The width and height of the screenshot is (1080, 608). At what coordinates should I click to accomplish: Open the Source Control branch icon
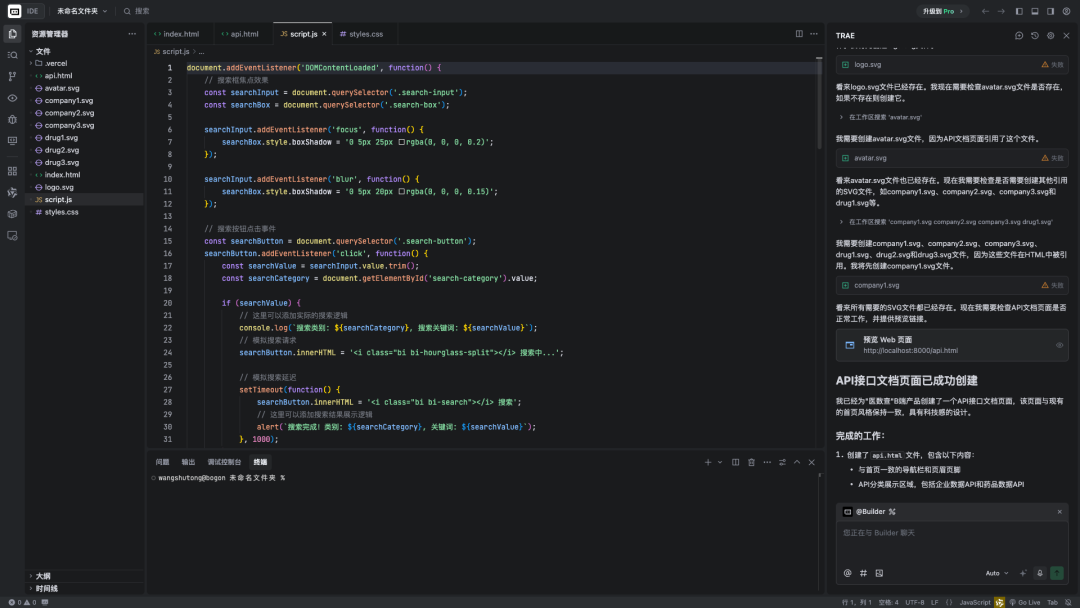12,76
